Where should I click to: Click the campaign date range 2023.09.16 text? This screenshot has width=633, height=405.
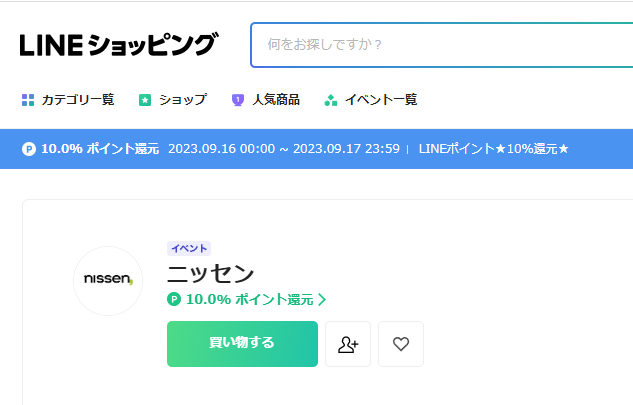[284, 149]
